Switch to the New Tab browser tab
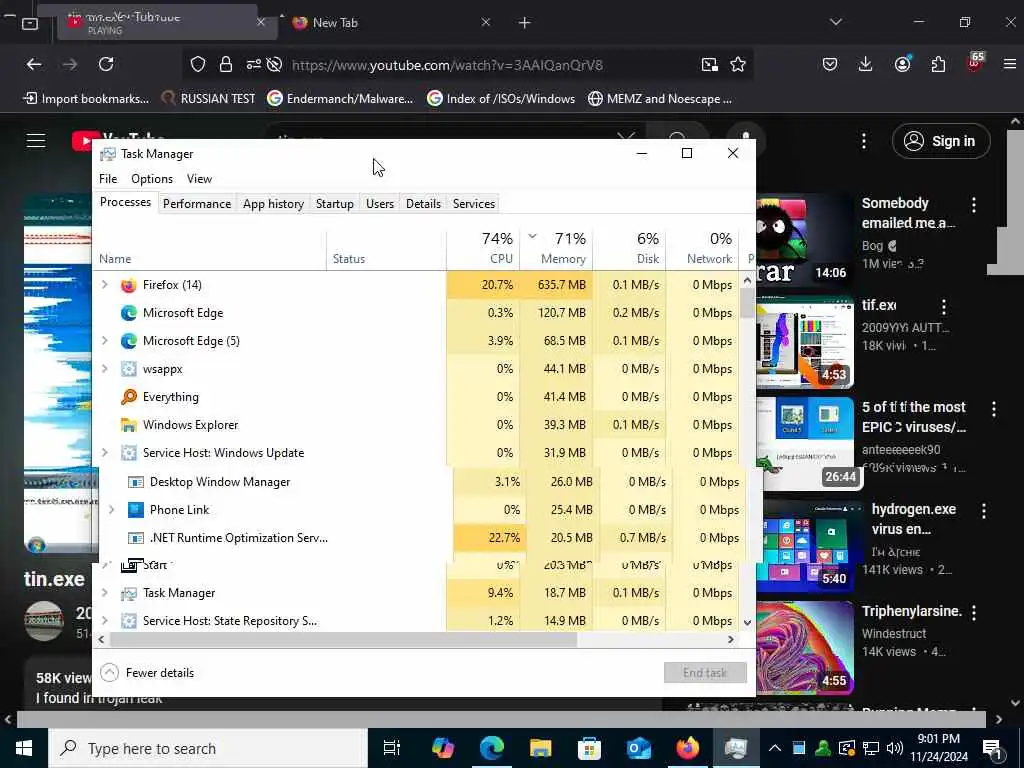Viewport: 1024px width, 768px height. coord(392,22)
